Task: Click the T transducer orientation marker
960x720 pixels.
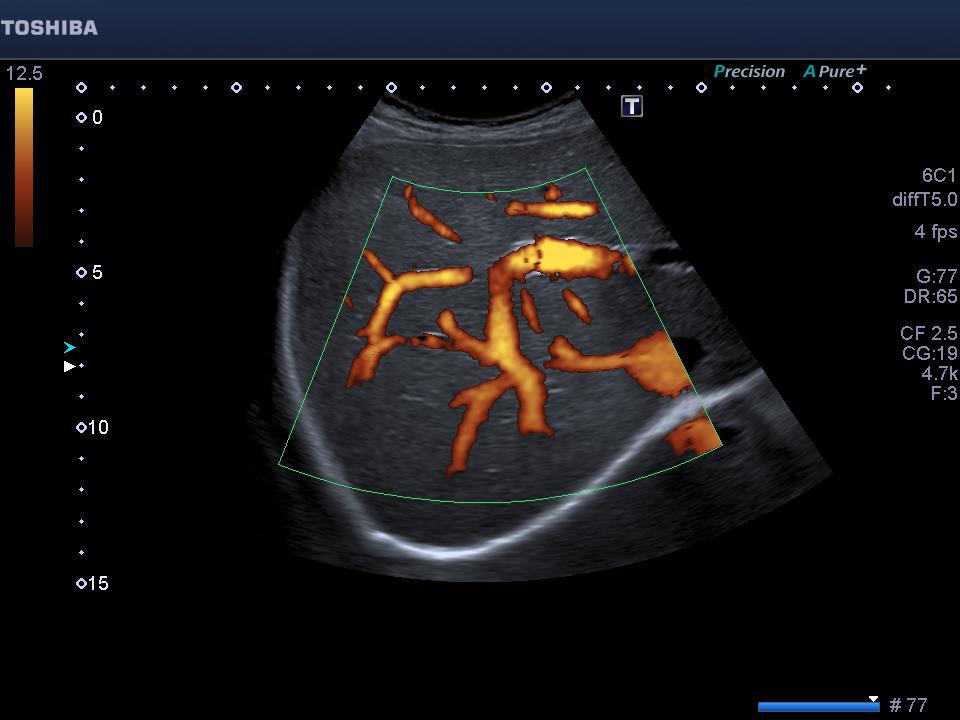Action: coord(632,106)
